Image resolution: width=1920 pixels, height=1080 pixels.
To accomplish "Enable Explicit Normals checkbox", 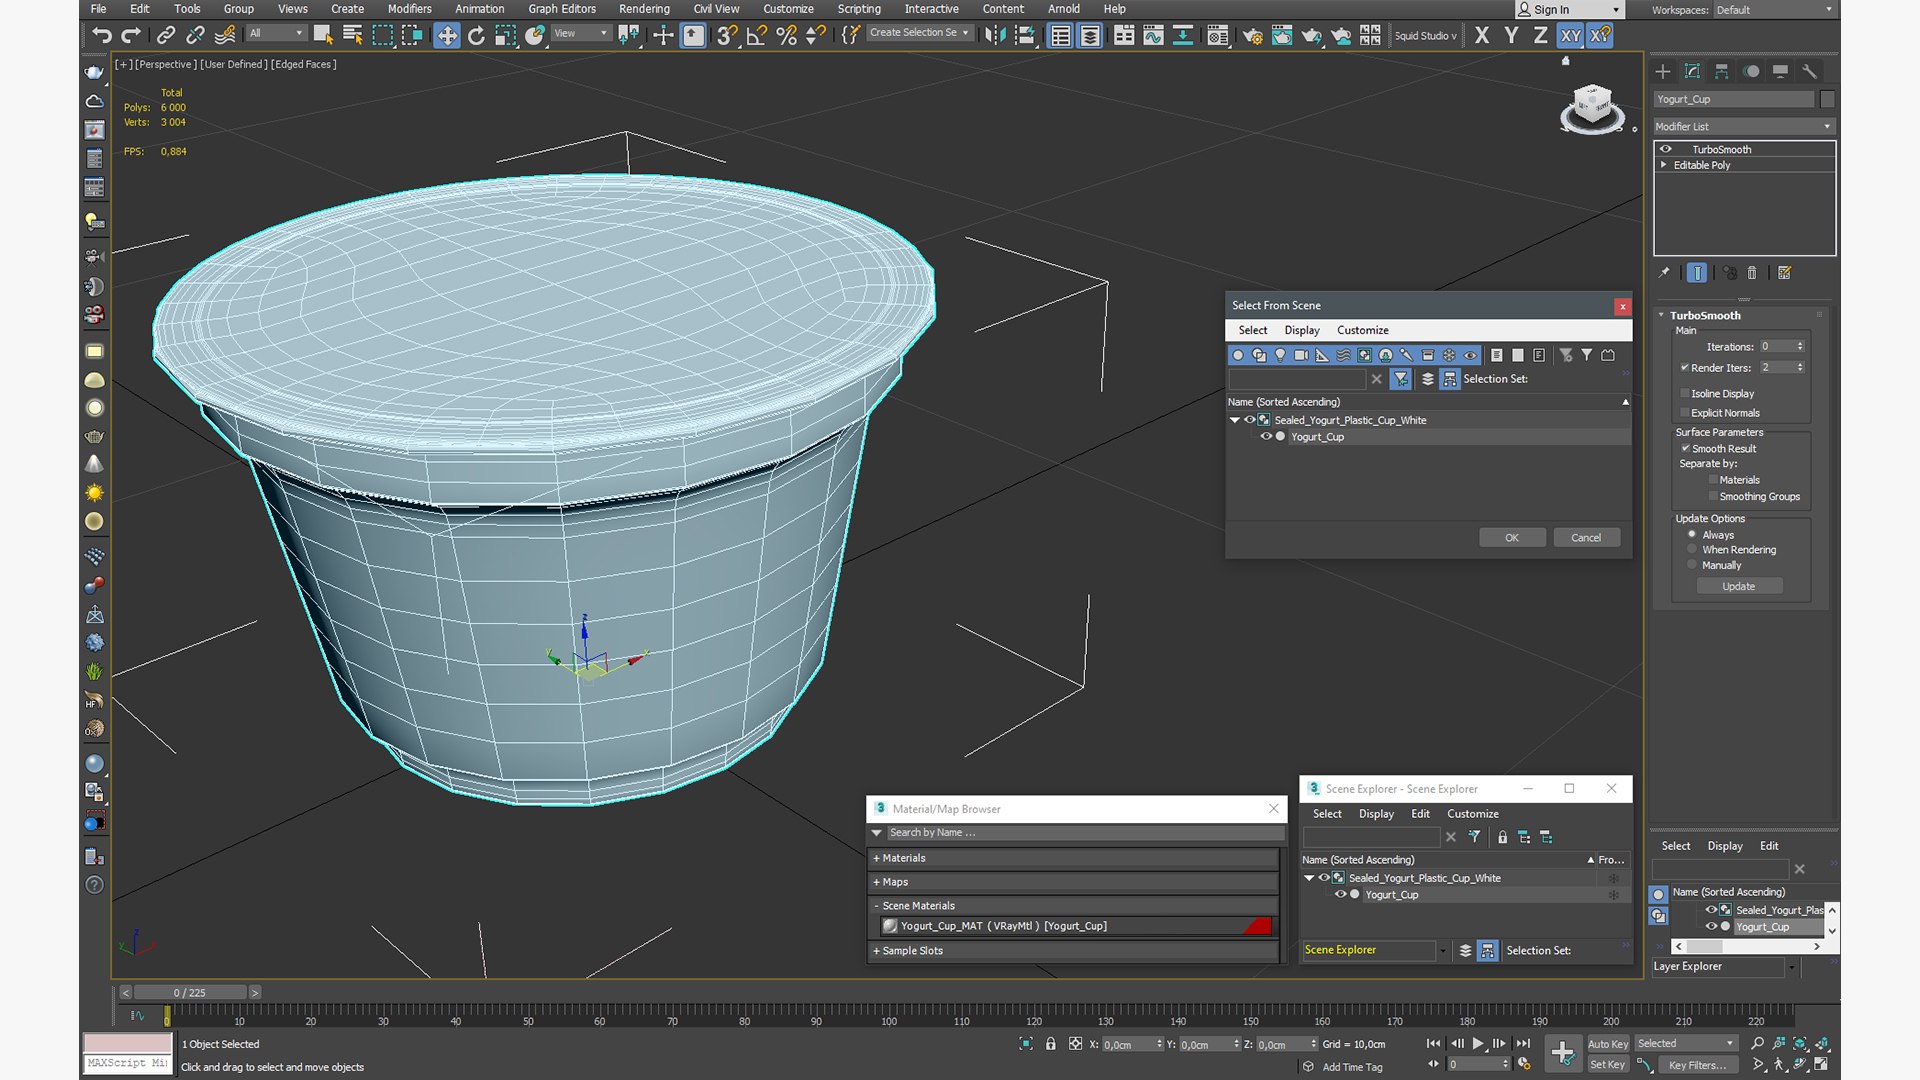I will (1685, 412).
